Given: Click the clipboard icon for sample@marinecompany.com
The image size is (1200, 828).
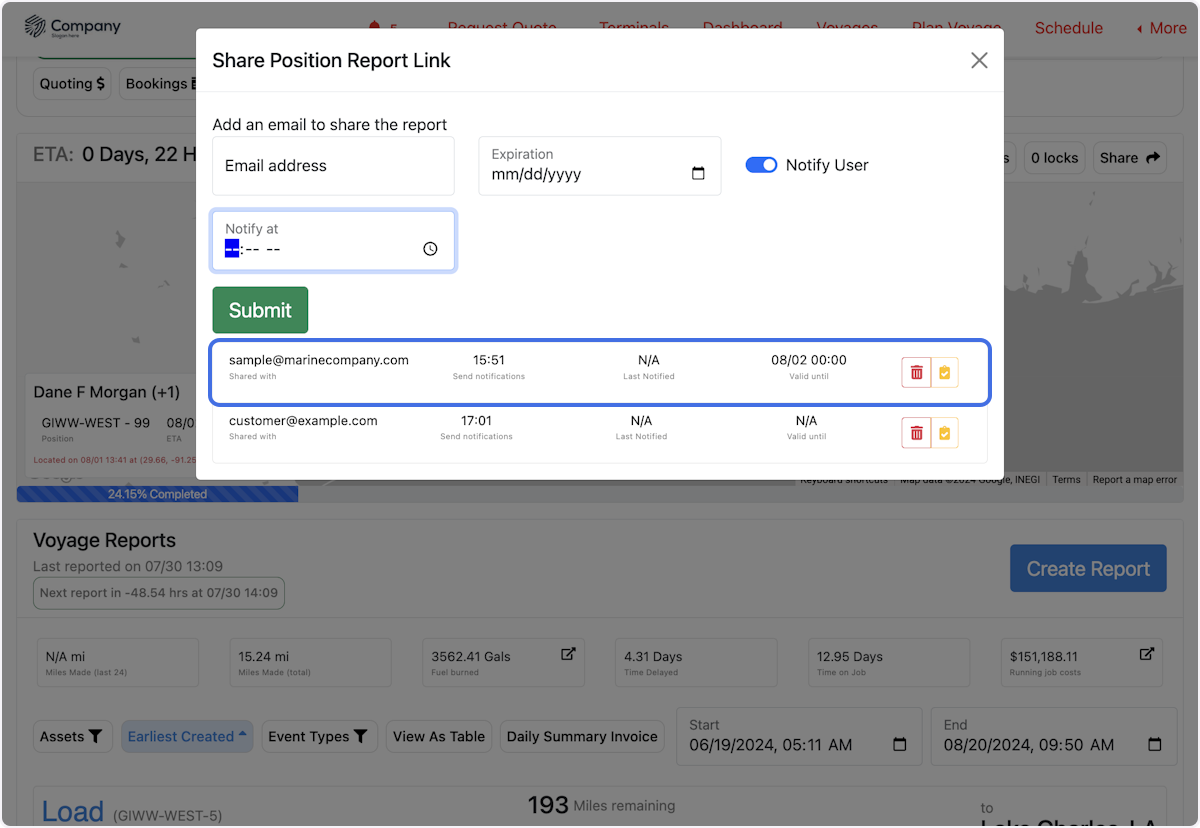Looking at the screenshot, I should pos(944,371).
